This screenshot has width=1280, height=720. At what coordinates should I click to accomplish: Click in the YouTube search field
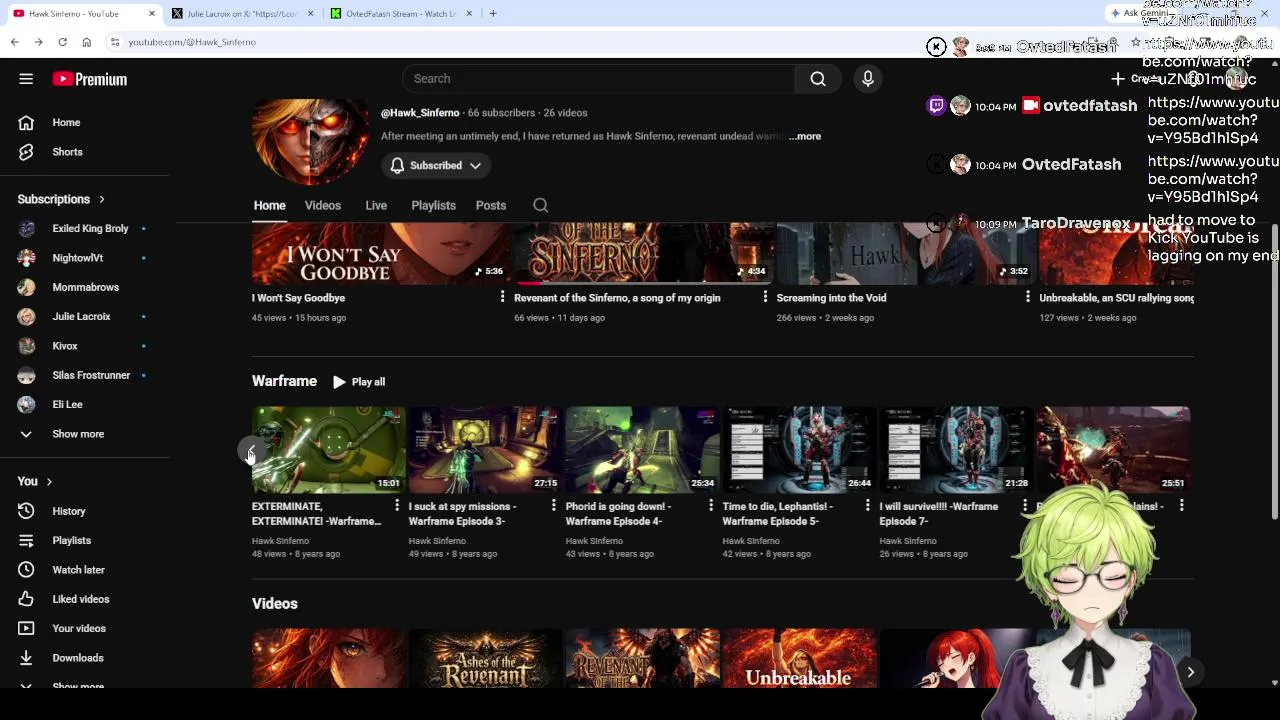tap(598, 79)
